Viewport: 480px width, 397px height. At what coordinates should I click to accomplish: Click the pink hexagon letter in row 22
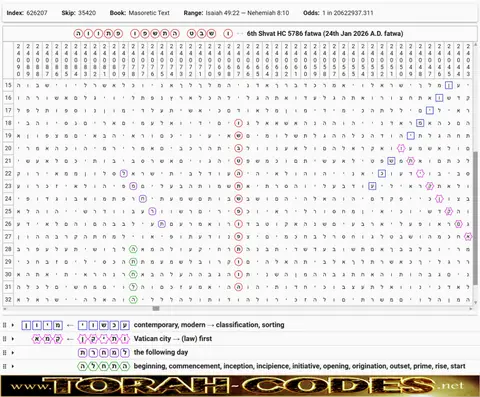click(x=420, y=174)
